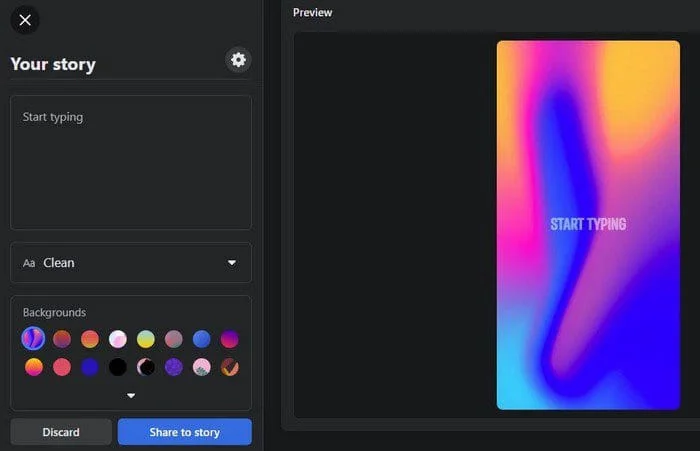This screenshot has width=700, height=451.
Task: Click the Start typing text field
Action: [x=131, y=162]
